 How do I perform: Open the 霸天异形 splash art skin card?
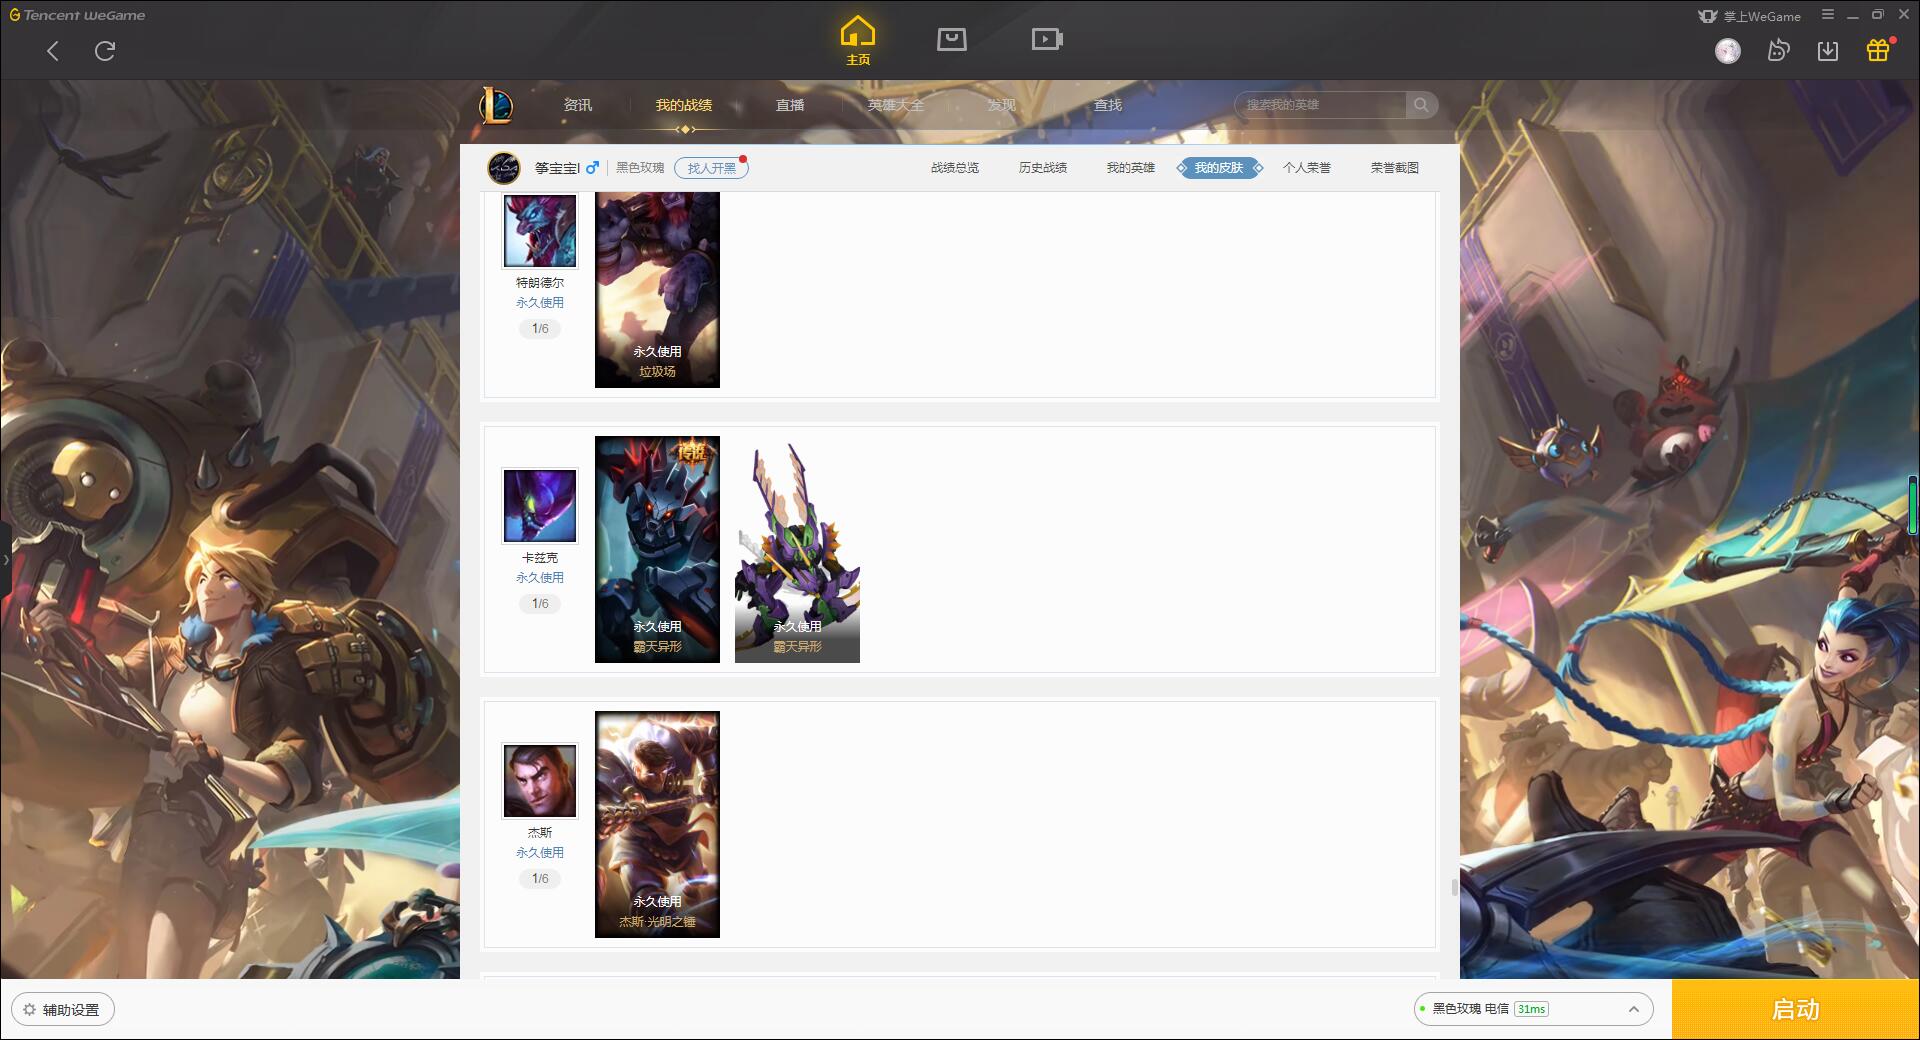[657, 549]
